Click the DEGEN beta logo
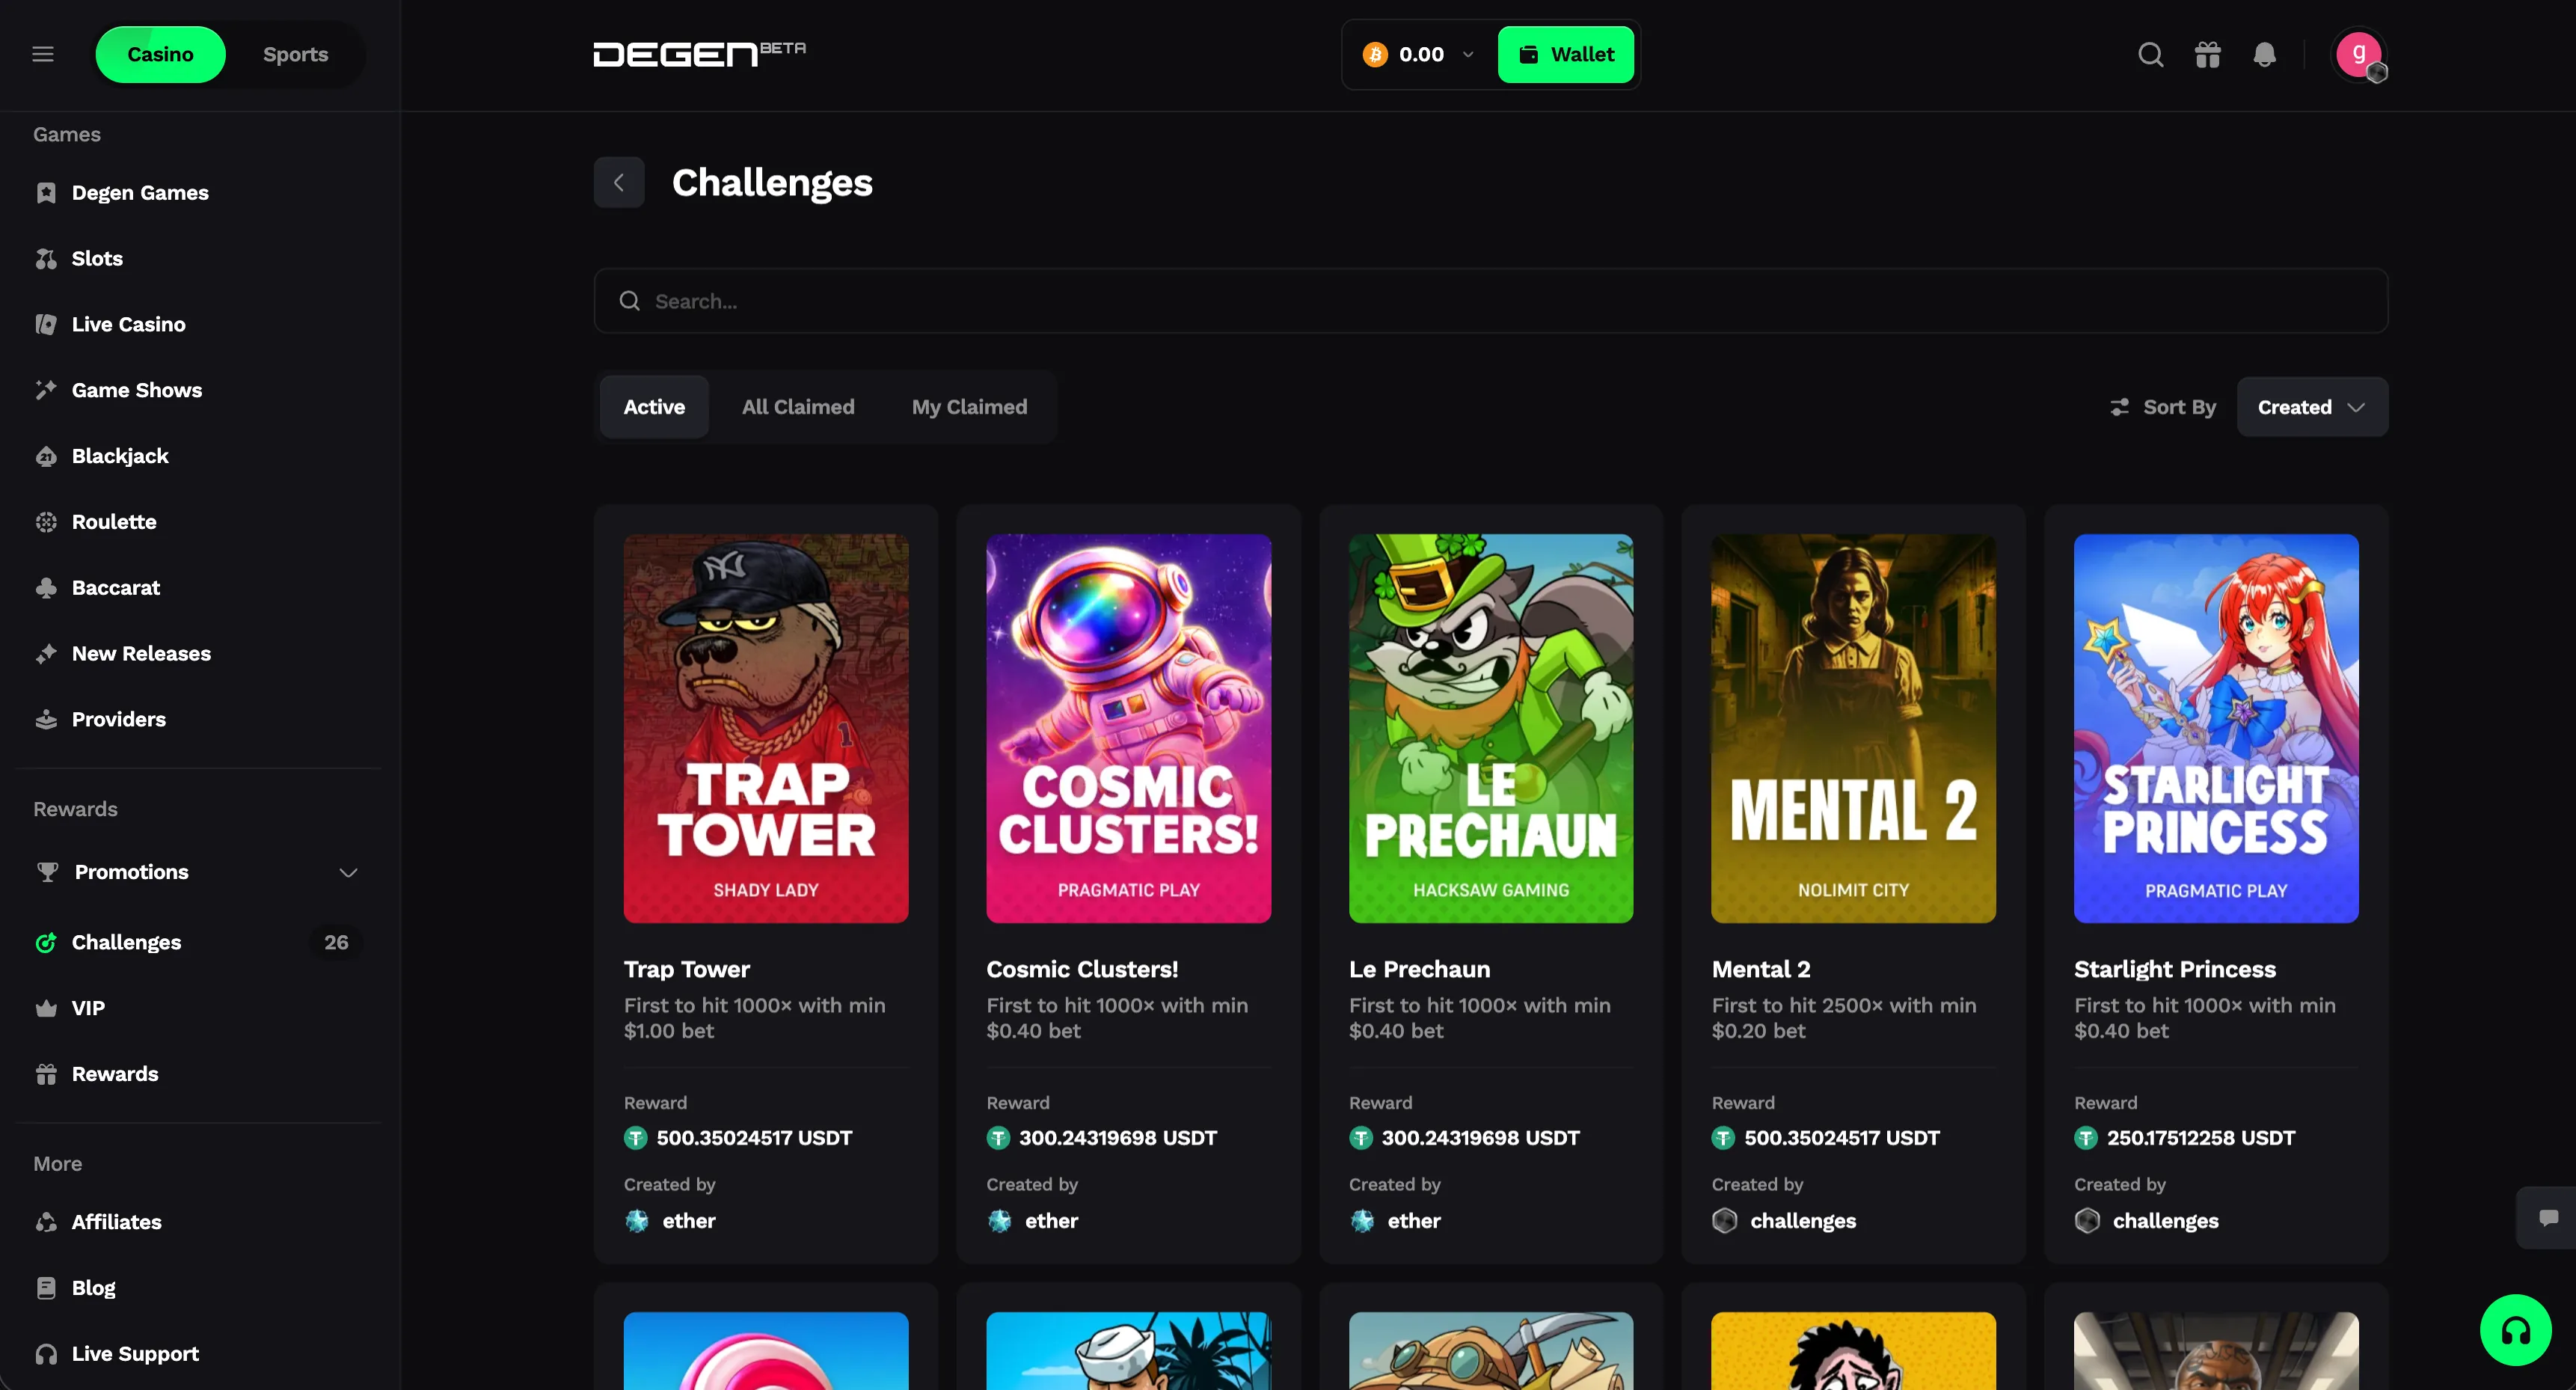2576x1390 pixels. [x=699, y=53]
